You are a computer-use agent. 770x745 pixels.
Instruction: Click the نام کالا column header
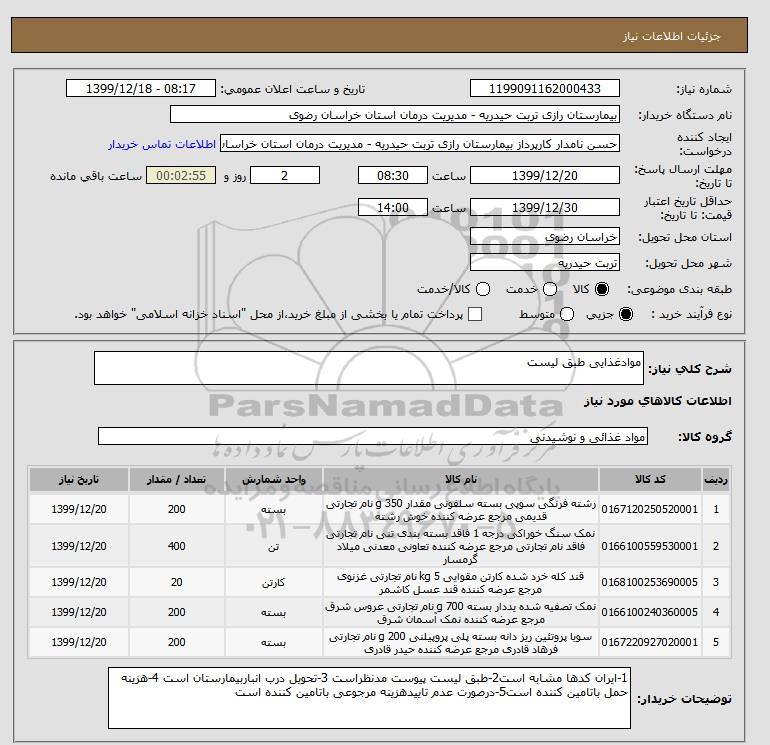(461, 479)
